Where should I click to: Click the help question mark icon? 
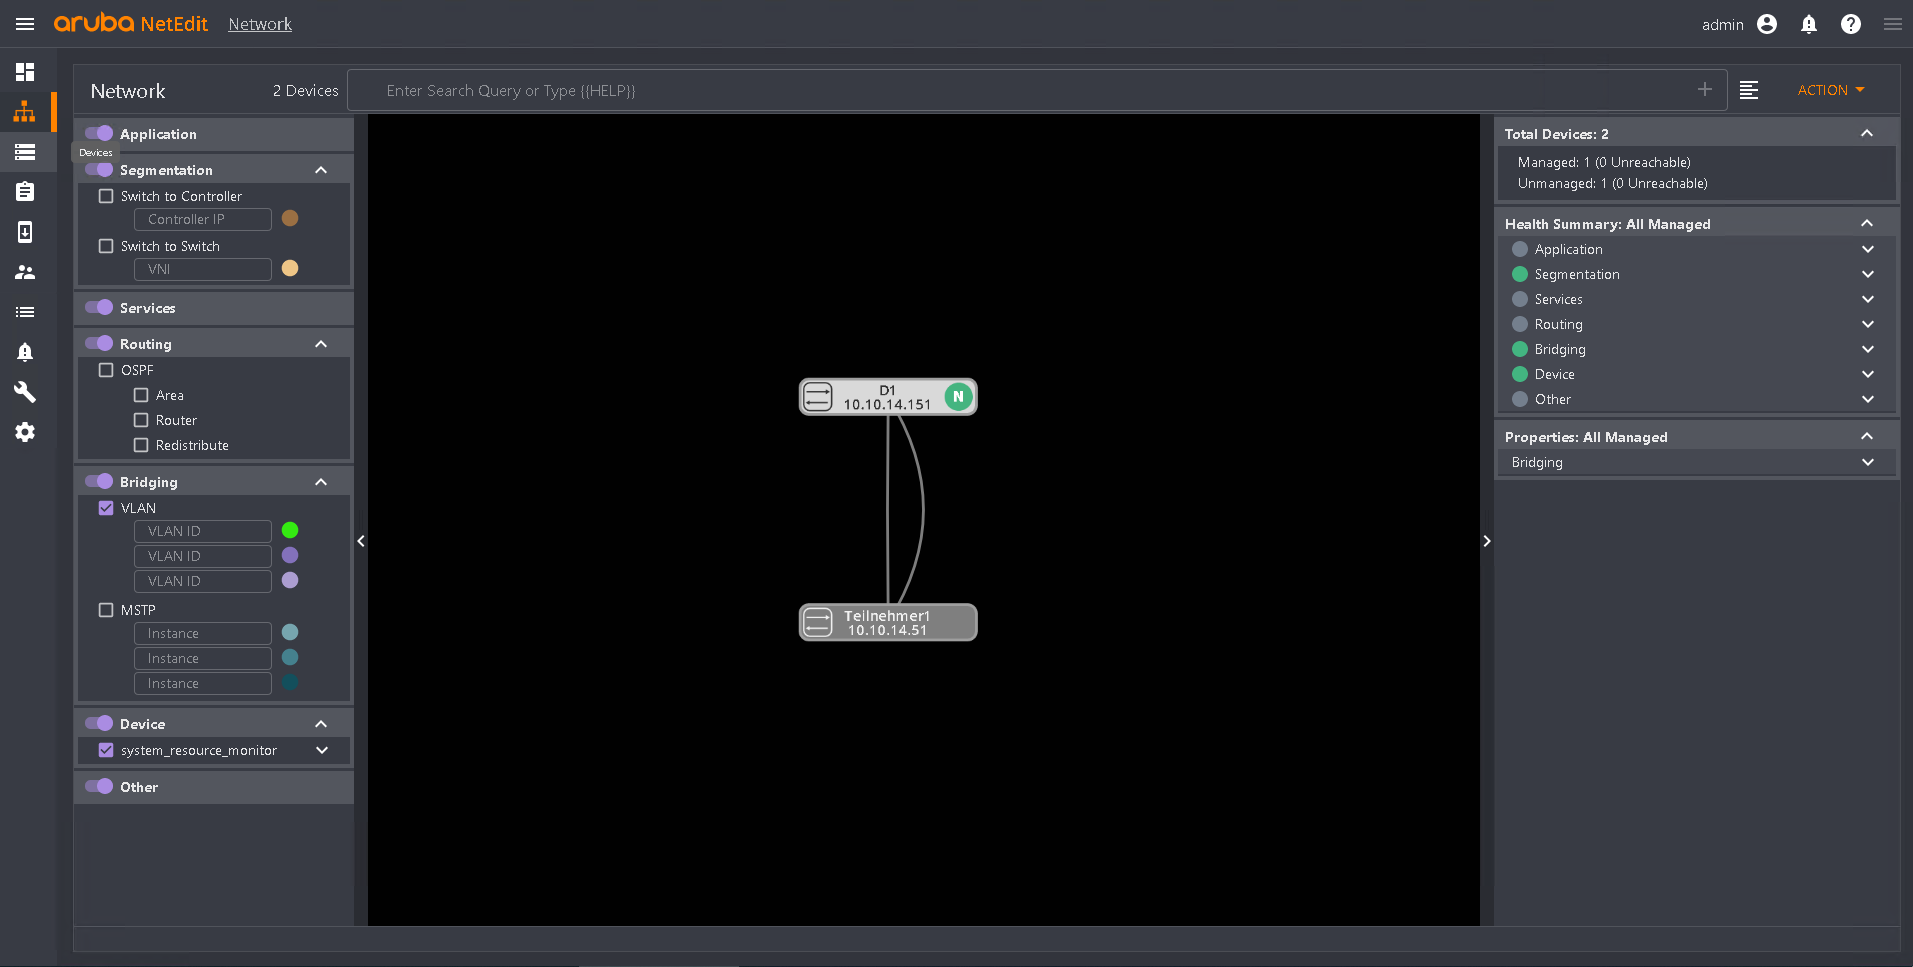pos(1850,24)
